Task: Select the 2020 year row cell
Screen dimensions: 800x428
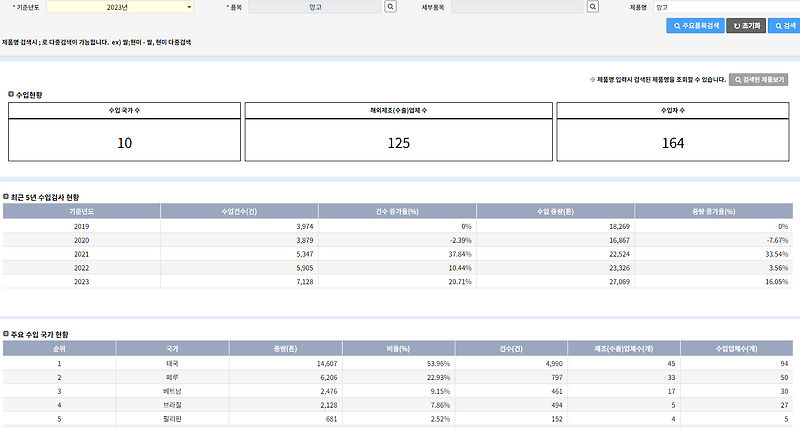Action: pos(82,240)
